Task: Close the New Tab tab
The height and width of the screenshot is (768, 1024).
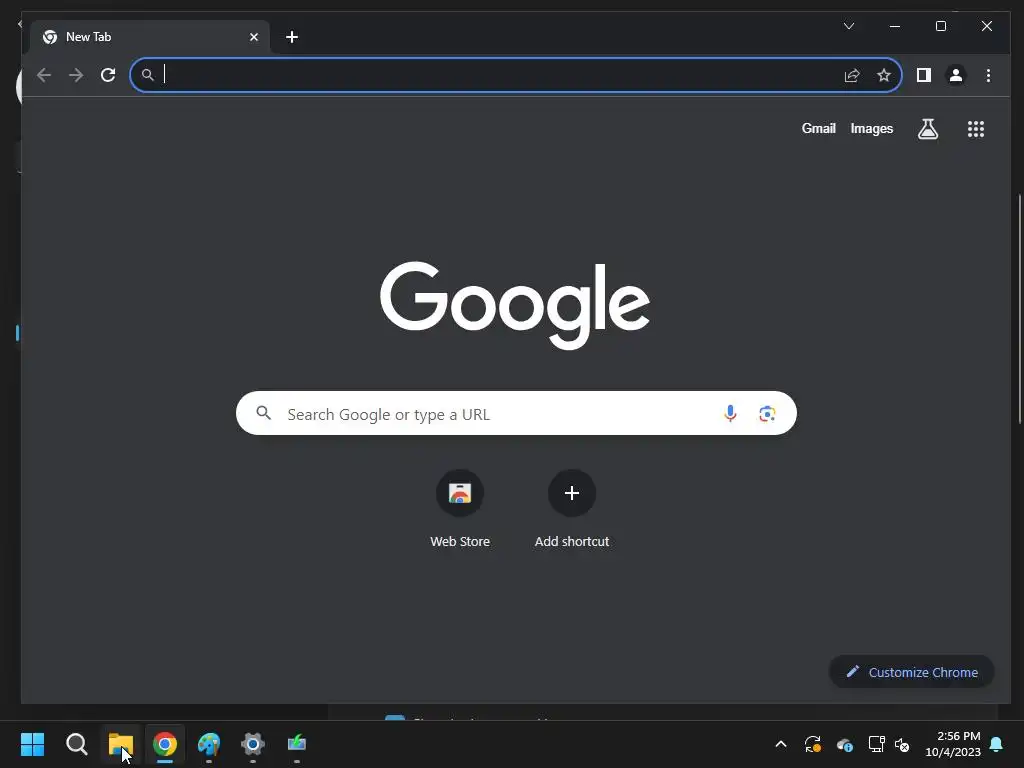Action: point(254,37)
